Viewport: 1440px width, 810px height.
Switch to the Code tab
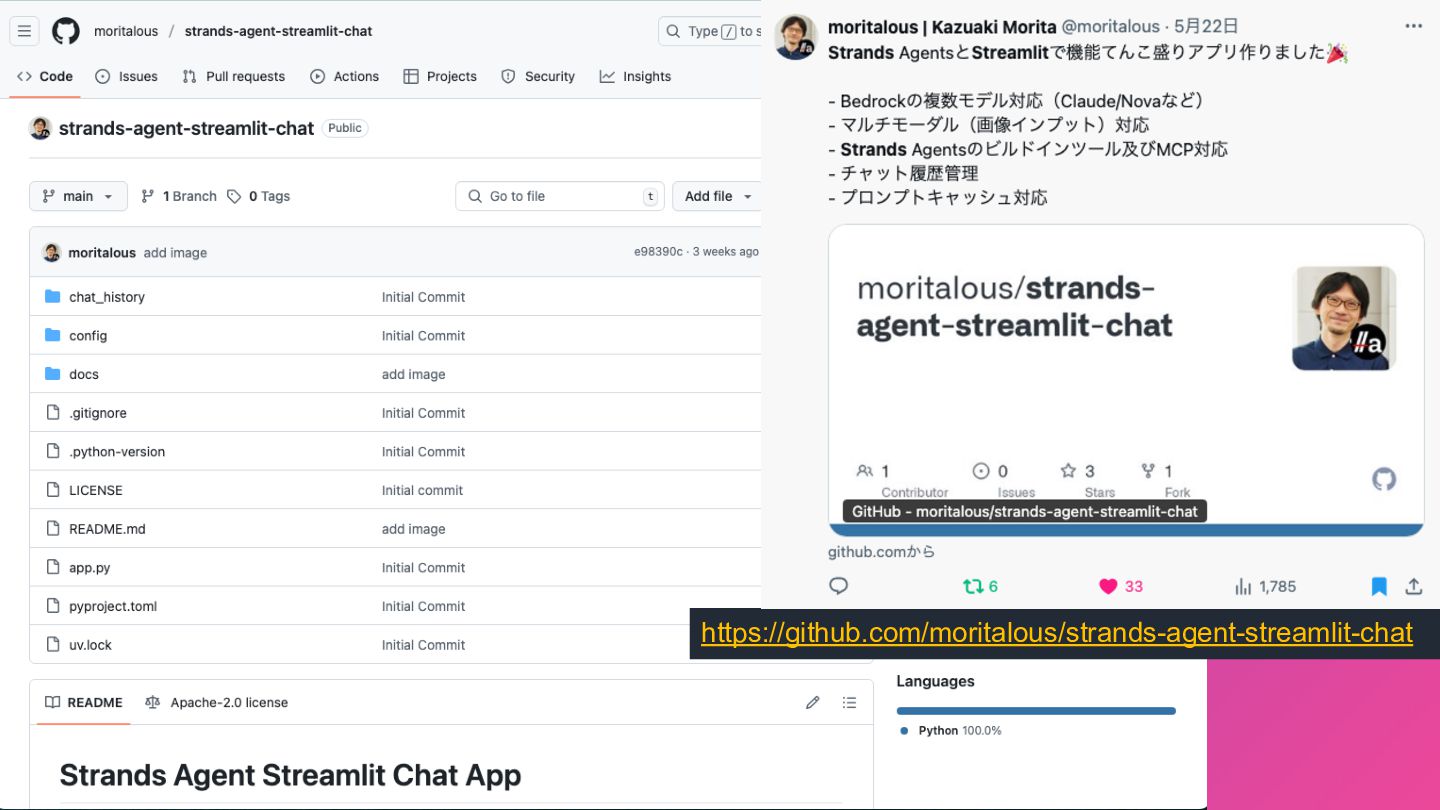[x=45, y=76]
